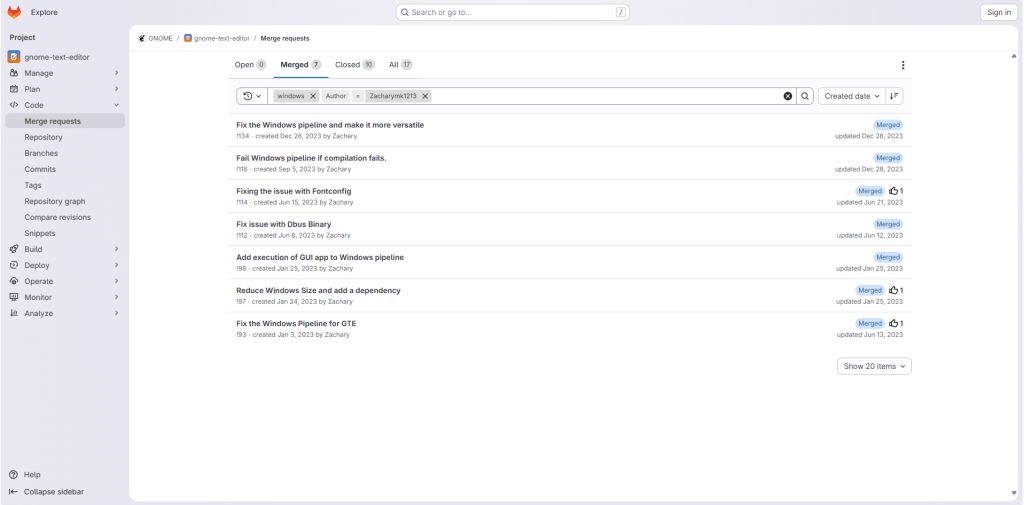The height and width of the screenshot is (505, 1024).
Task: Open the Show 20 items dropdown
Action: (x=874, y=367)
